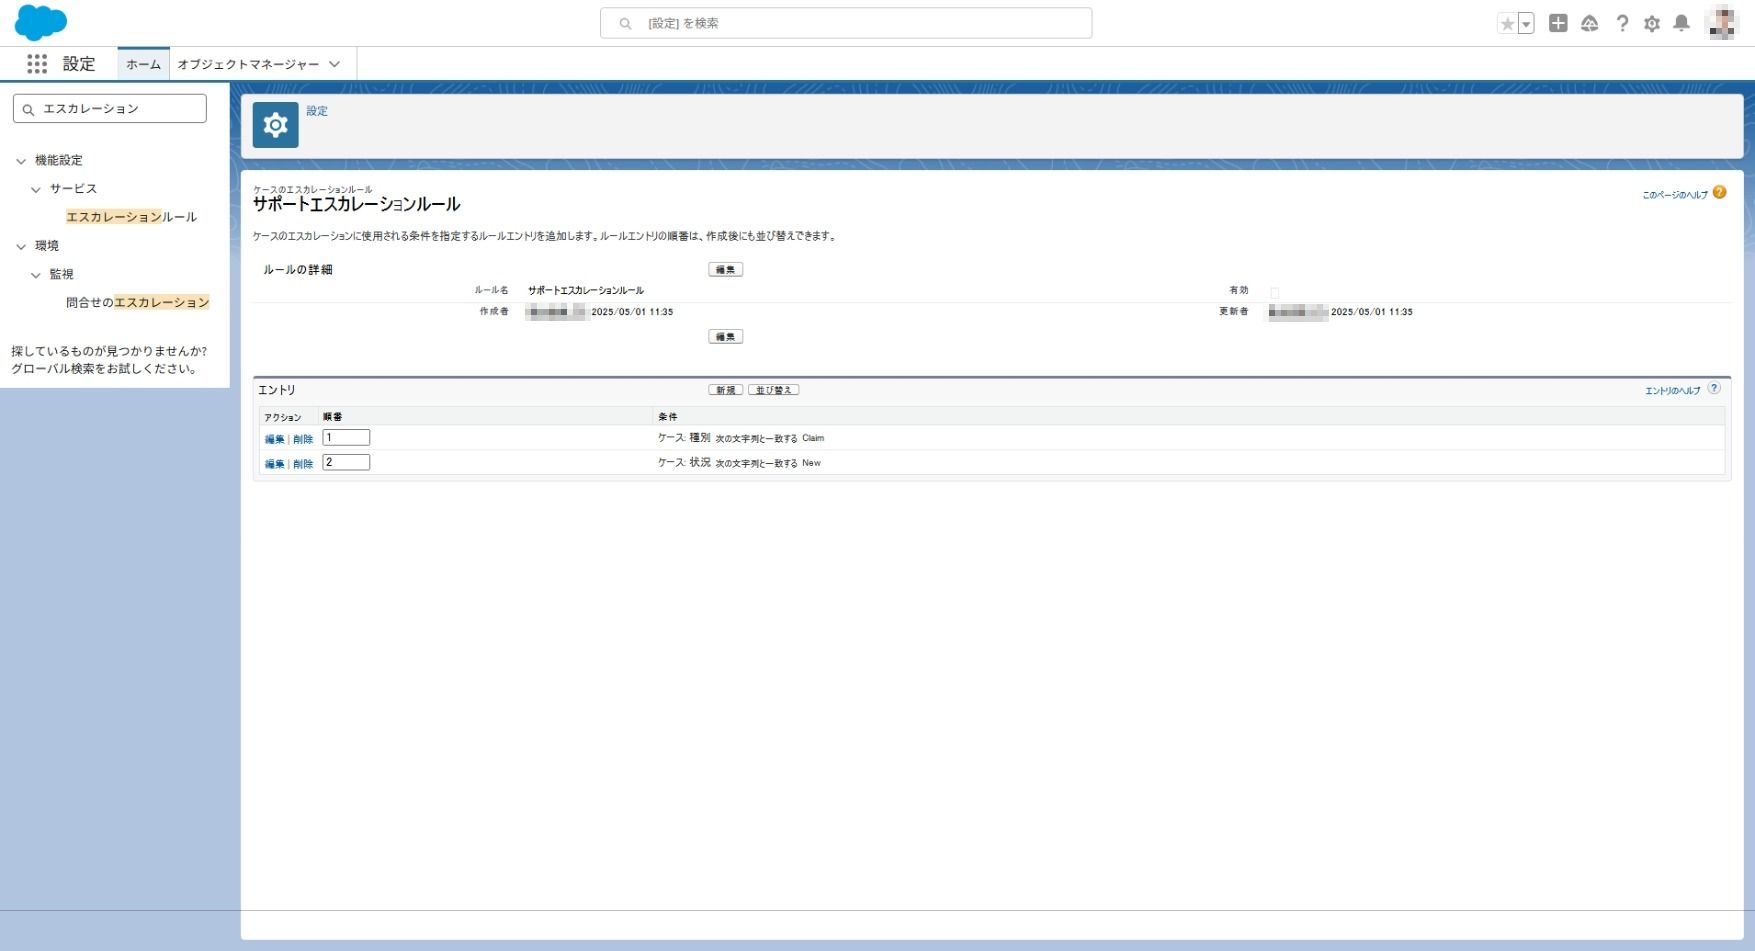Collapse the 環境 tree section
Screen dimensions: 1755x951
(x=21, y=246)
